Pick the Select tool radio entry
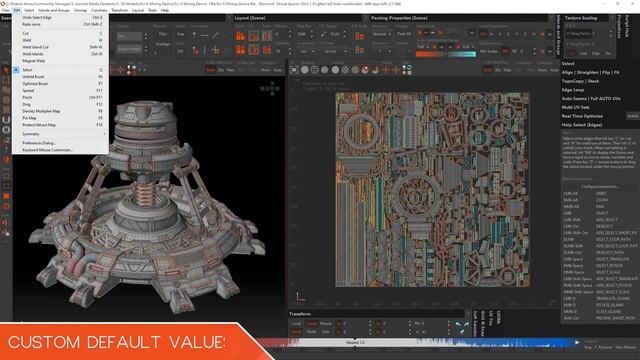Image resolution: width=640 pixels, height=360 pixels. click(x=60, y=70)
